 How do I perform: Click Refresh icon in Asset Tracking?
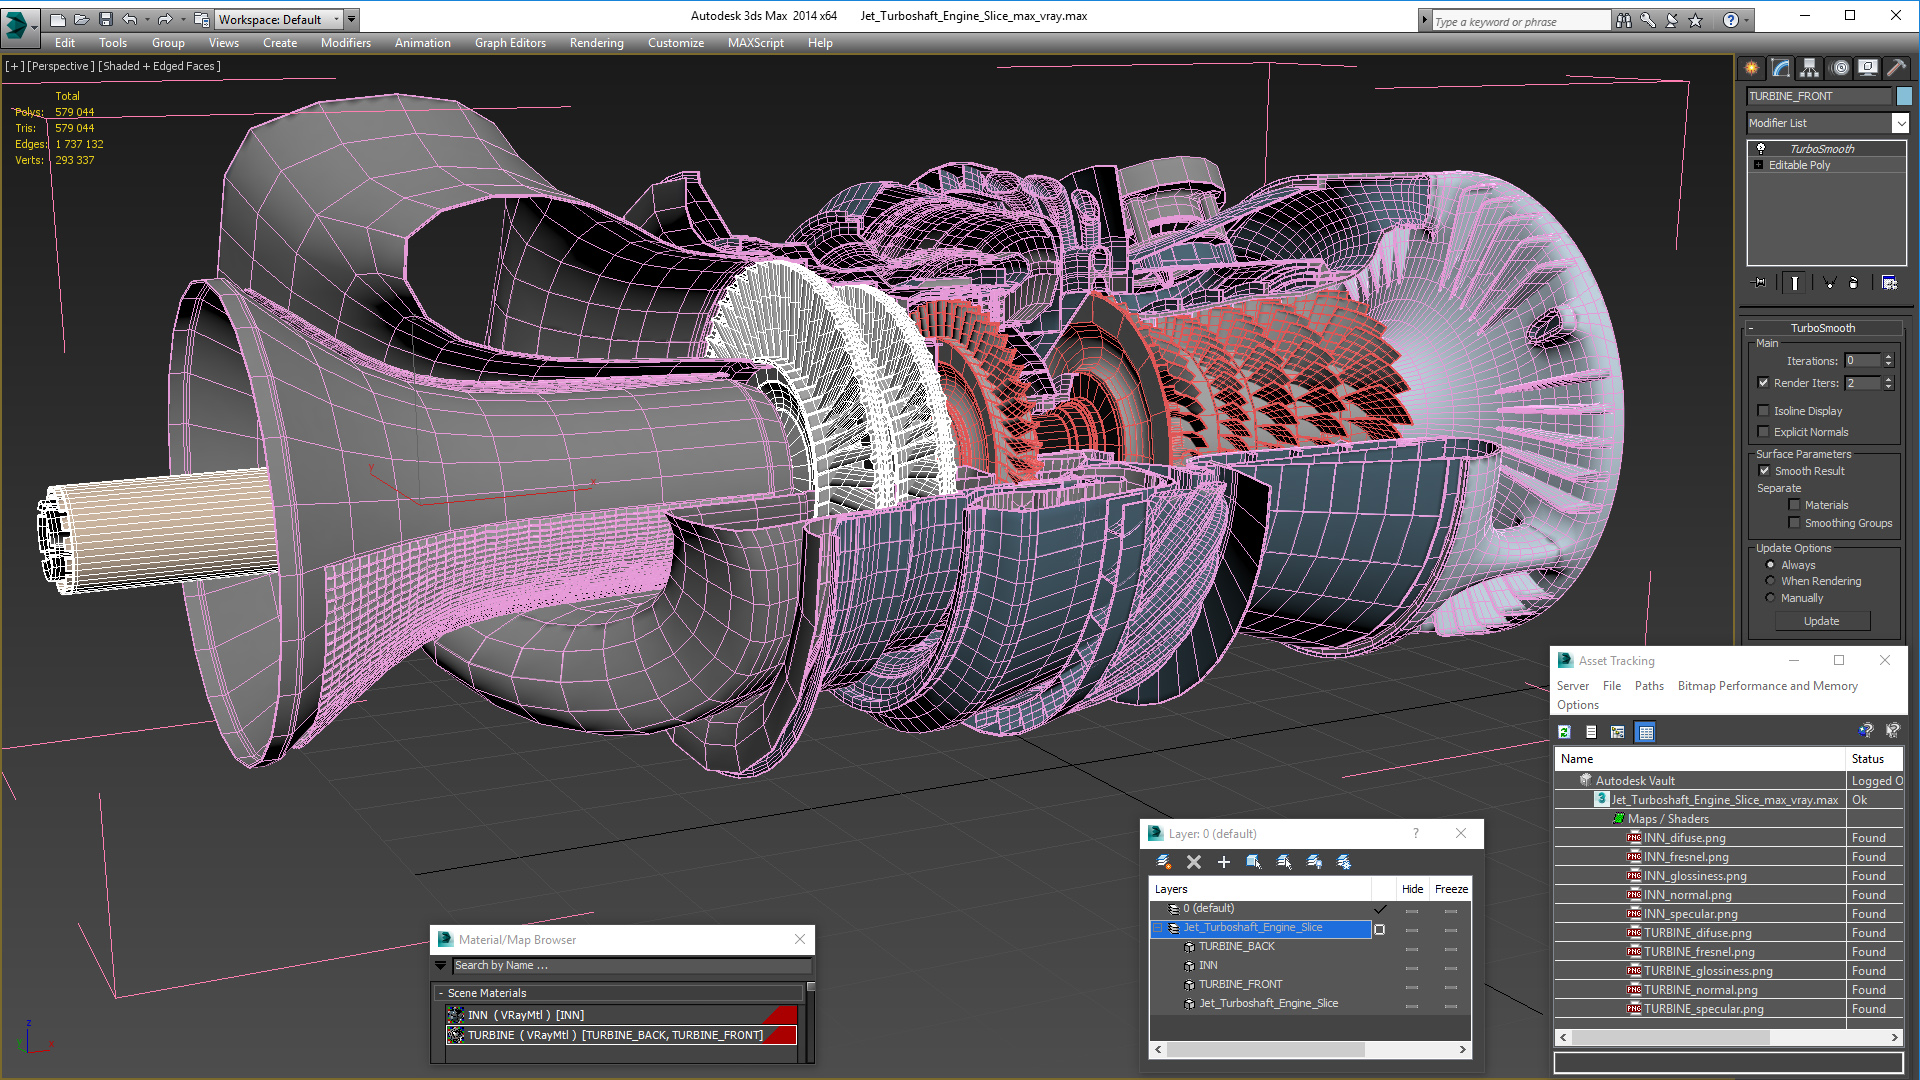click(1565, 732)
